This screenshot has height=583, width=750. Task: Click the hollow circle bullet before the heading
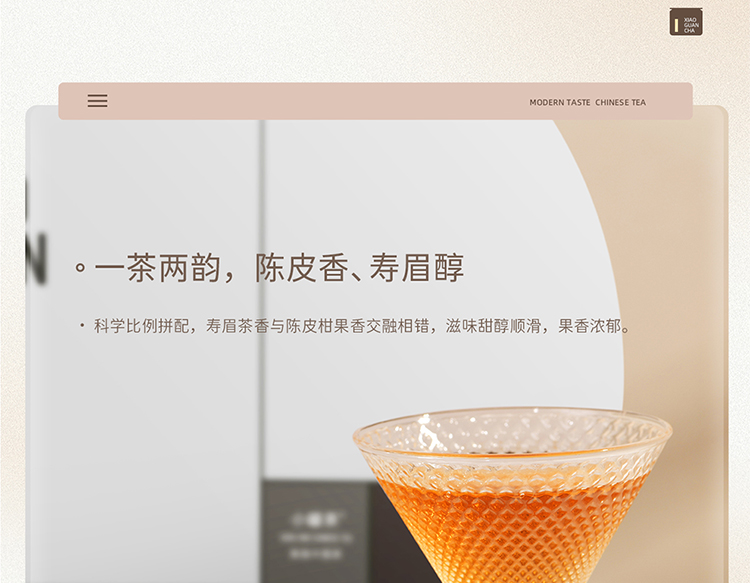click(x=80, y=269)
